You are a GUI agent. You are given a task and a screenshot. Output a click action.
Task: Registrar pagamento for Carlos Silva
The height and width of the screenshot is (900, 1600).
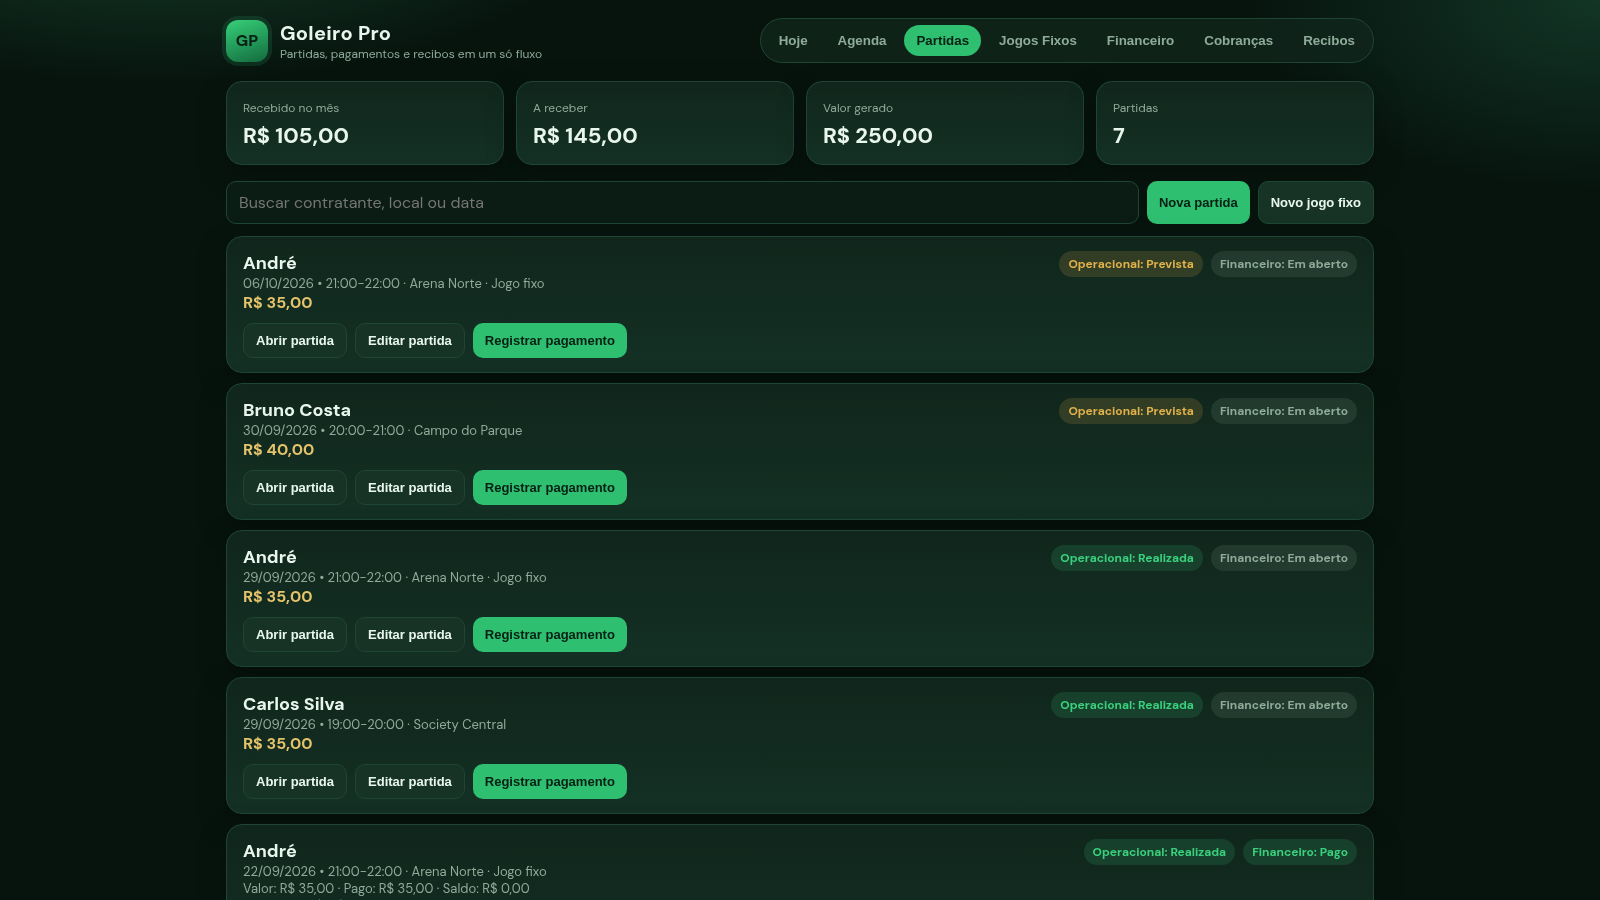pos(550,781)
